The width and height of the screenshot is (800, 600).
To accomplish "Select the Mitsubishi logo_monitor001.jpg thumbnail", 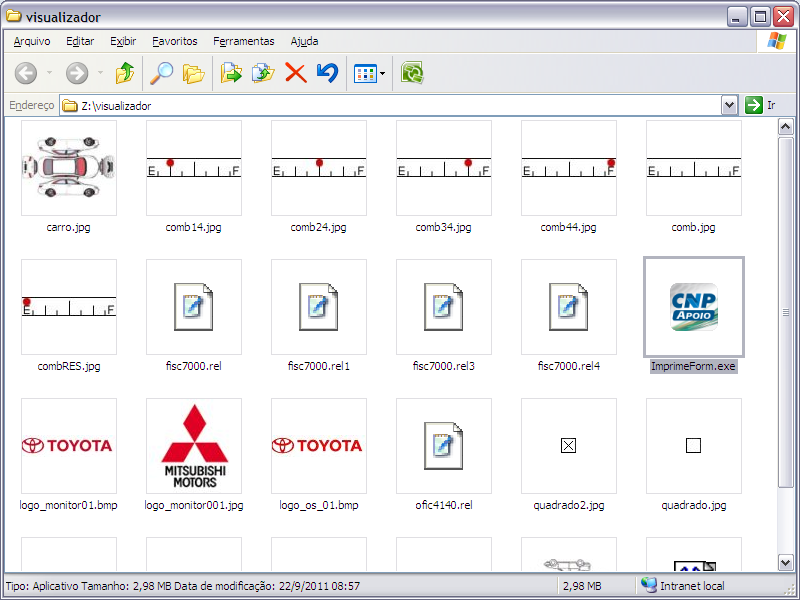I will click(194, 446).
